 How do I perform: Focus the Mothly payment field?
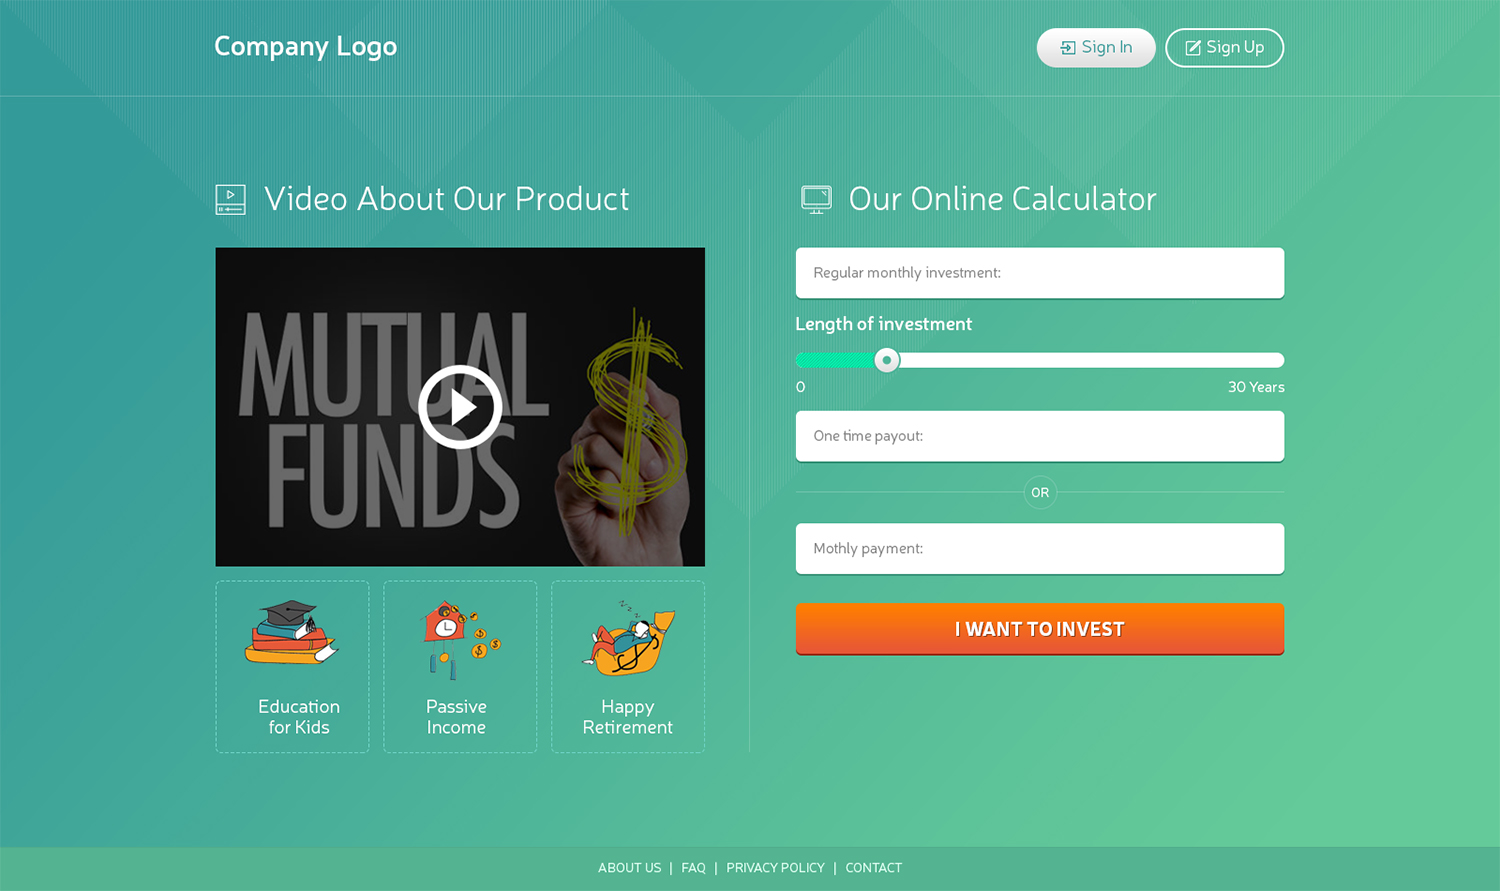click(x=1040, y=549)
